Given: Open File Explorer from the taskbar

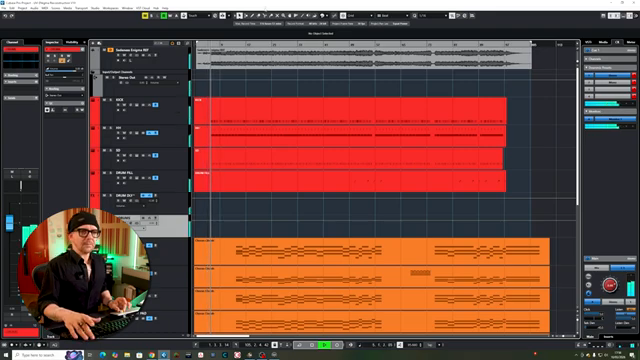Looking at the screenshot, I should 127,355.
